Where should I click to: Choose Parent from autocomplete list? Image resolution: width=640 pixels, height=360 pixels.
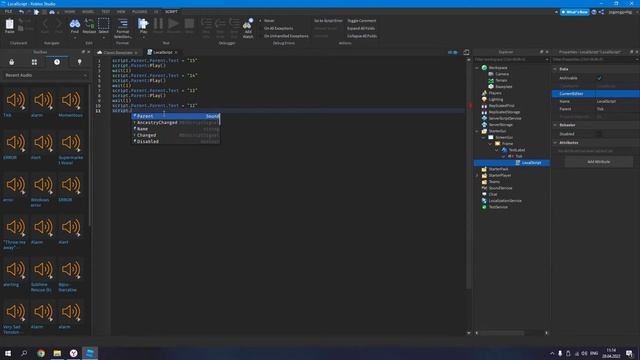(x=176, y=116)
